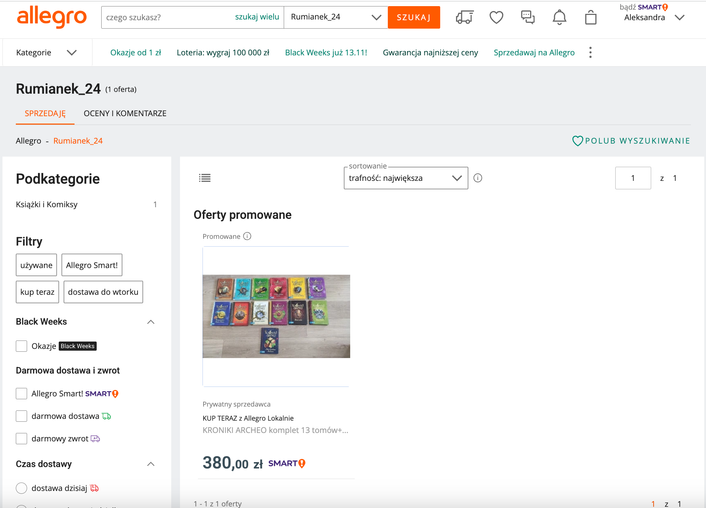Viewport: 706px width, 508px height.
Task: Open shopping cart bag icon
Action: (591, 17)
